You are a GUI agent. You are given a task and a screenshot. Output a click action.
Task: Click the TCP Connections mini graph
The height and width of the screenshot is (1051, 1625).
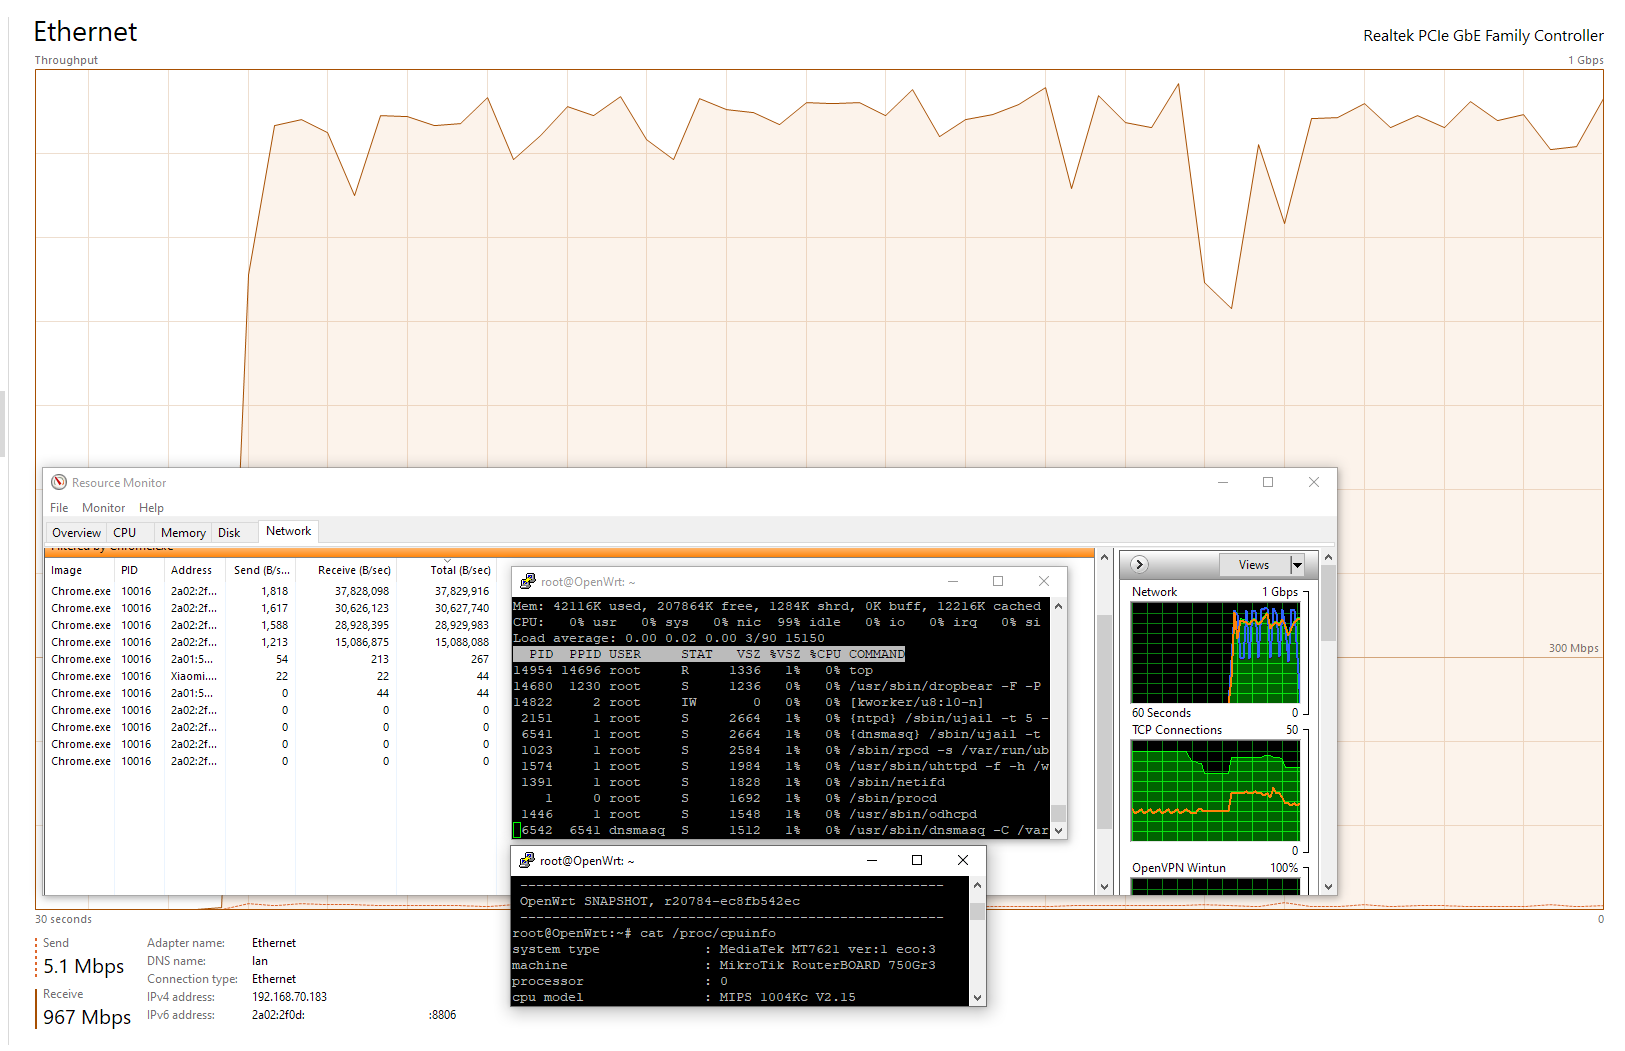click(1215, 790)
